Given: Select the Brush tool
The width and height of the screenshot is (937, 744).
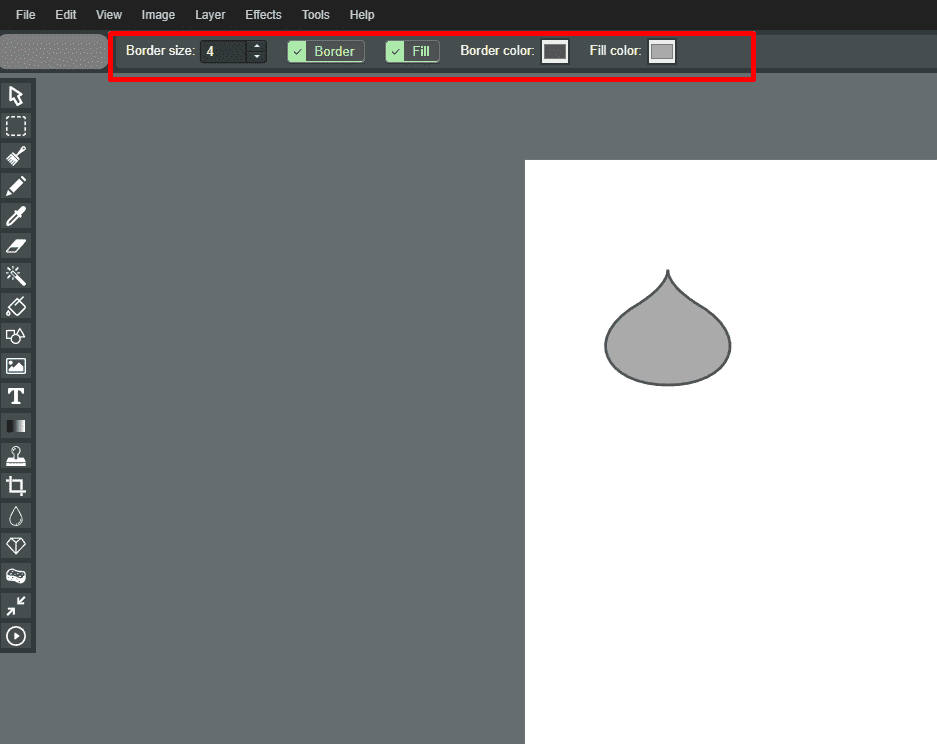Looking at the screenshot, I should 16,156.
